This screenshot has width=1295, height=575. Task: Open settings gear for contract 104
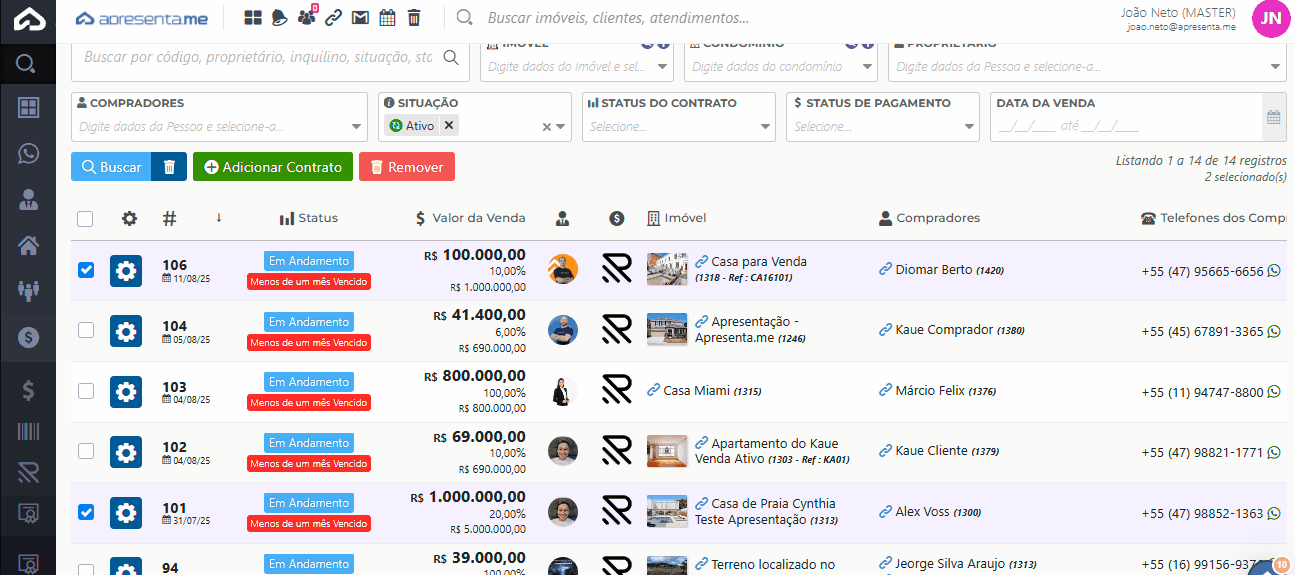point(126,331)
